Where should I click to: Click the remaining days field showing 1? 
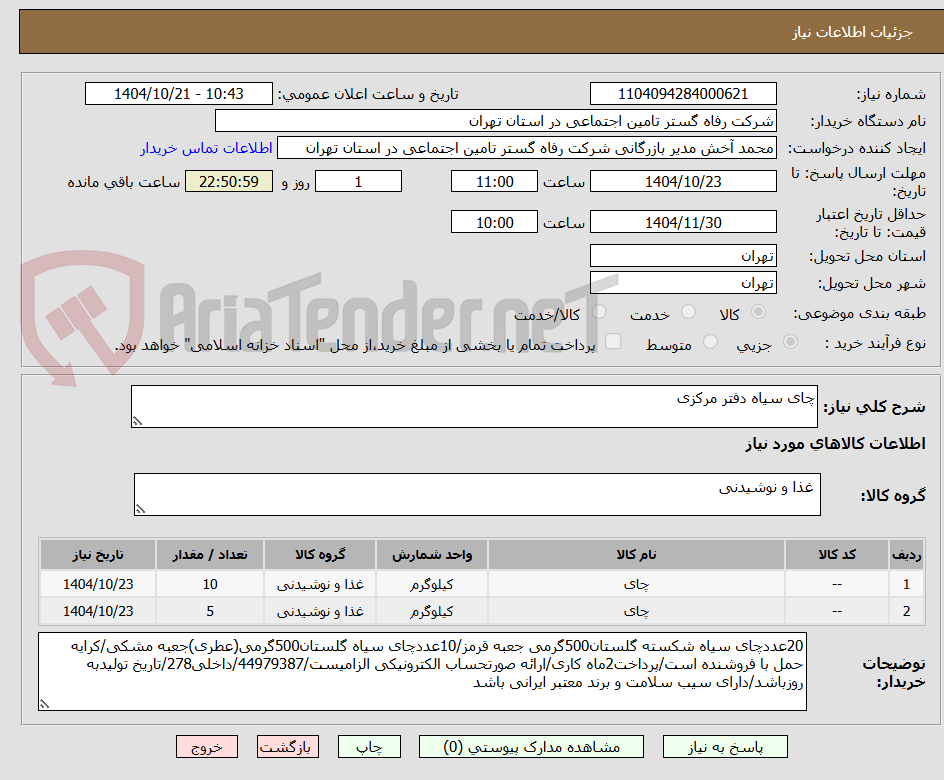pyautogui.click(x=358, y=181)
